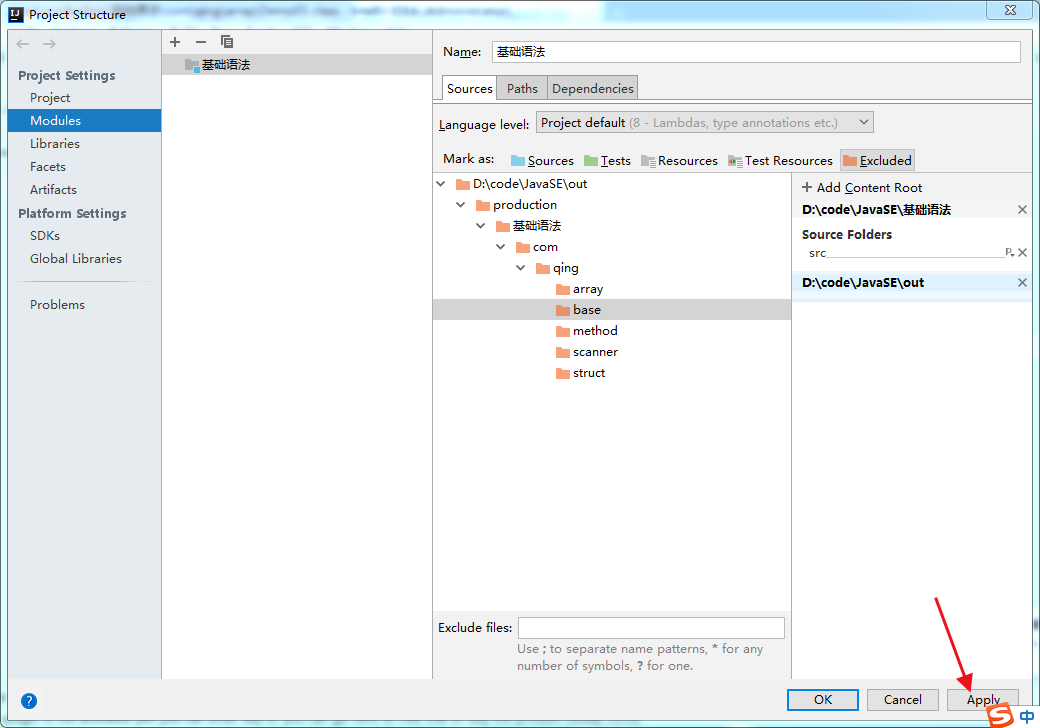
Task: Select the com folder
Action: click(545, 247)
